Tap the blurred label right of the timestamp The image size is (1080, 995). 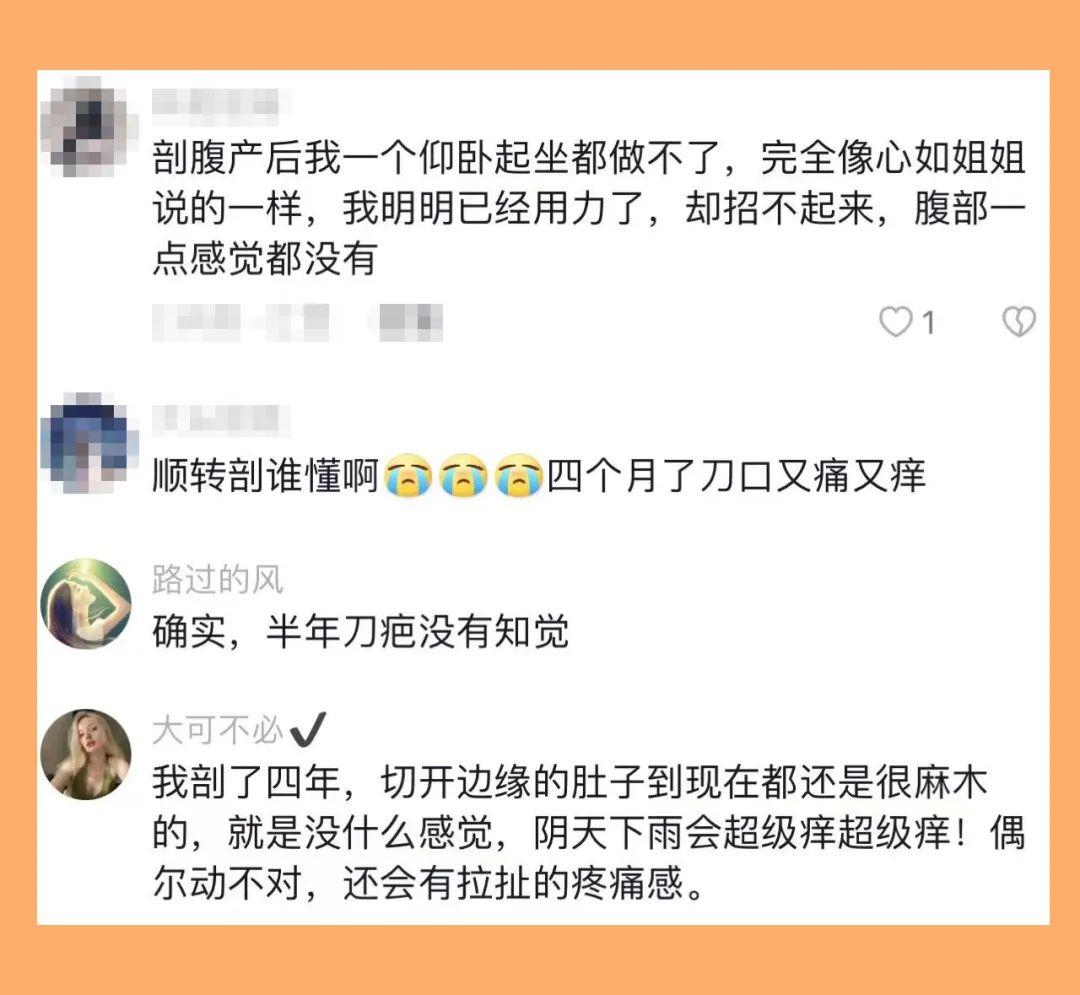point(411,322)
